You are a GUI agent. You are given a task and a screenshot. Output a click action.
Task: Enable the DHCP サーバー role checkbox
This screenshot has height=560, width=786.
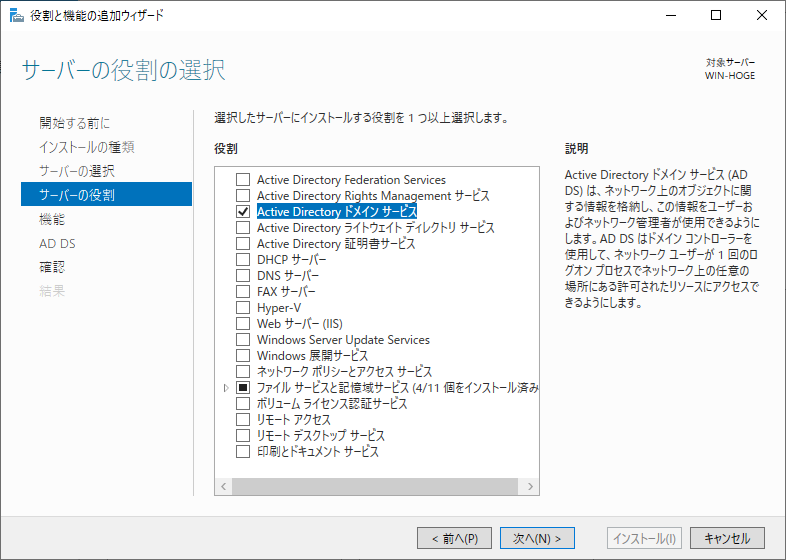[243, 260]
